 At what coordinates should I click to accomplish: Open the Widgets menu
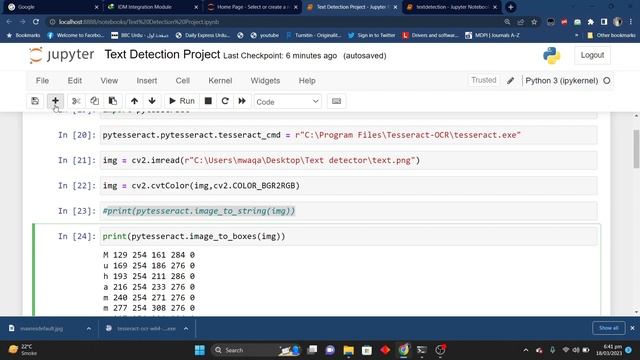click(x=265, y=81)
